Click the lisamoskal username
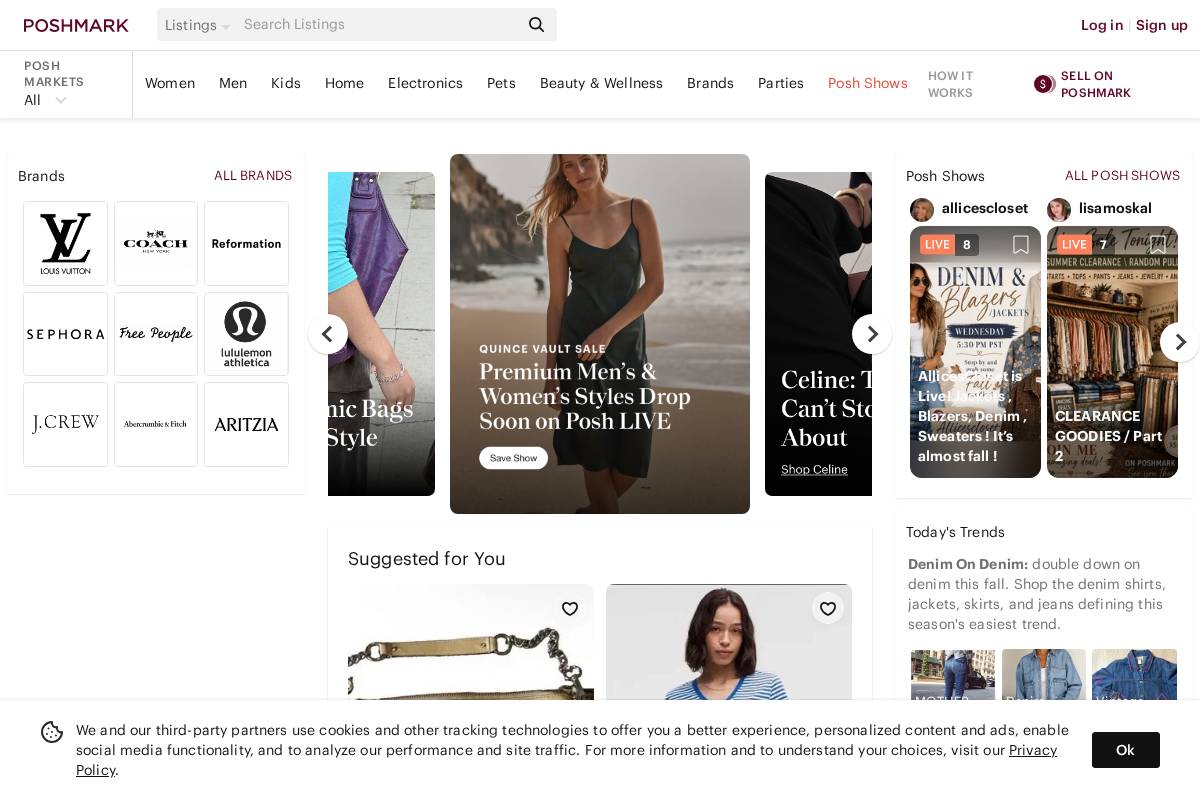The height and width of the screenshot is (800, 1200). (1115, 208)
